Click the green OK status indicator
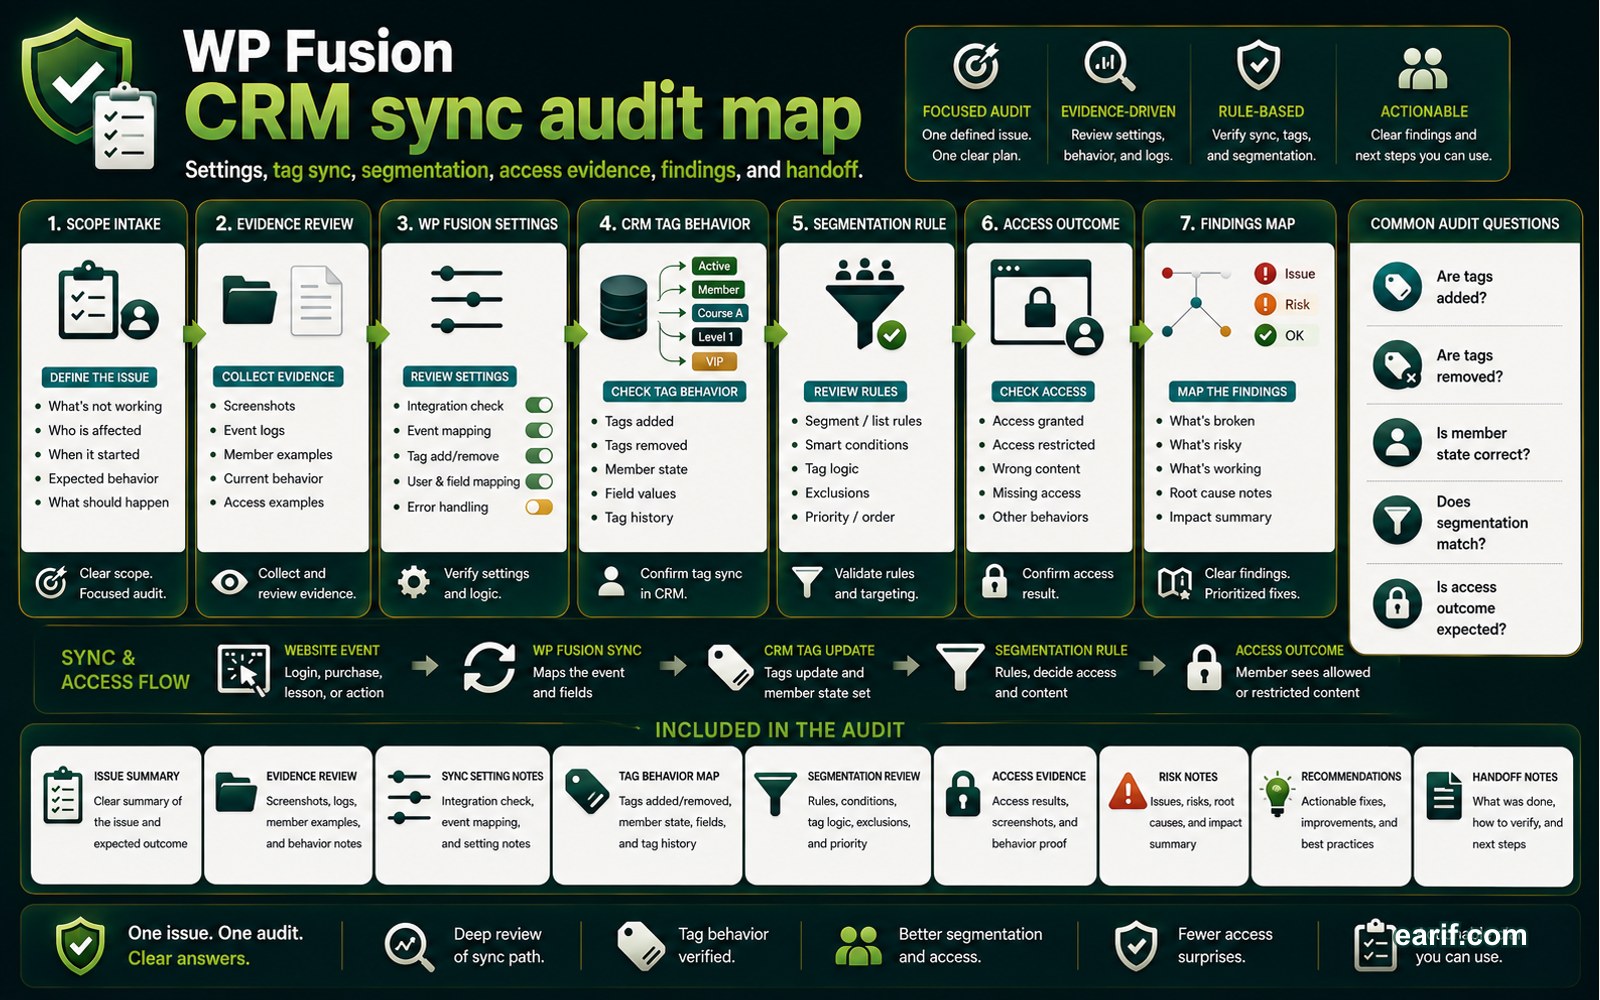 1265,335
